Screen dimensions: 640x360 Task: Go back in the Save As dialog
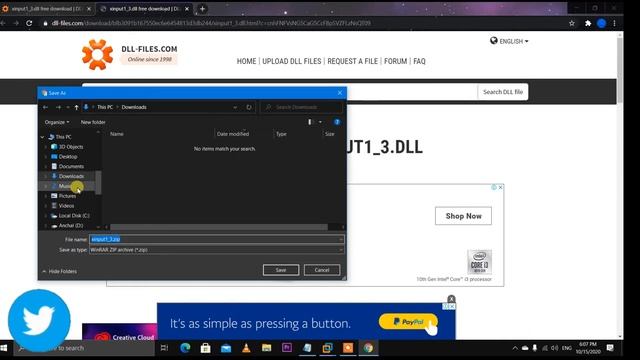(x=46, y=107)
